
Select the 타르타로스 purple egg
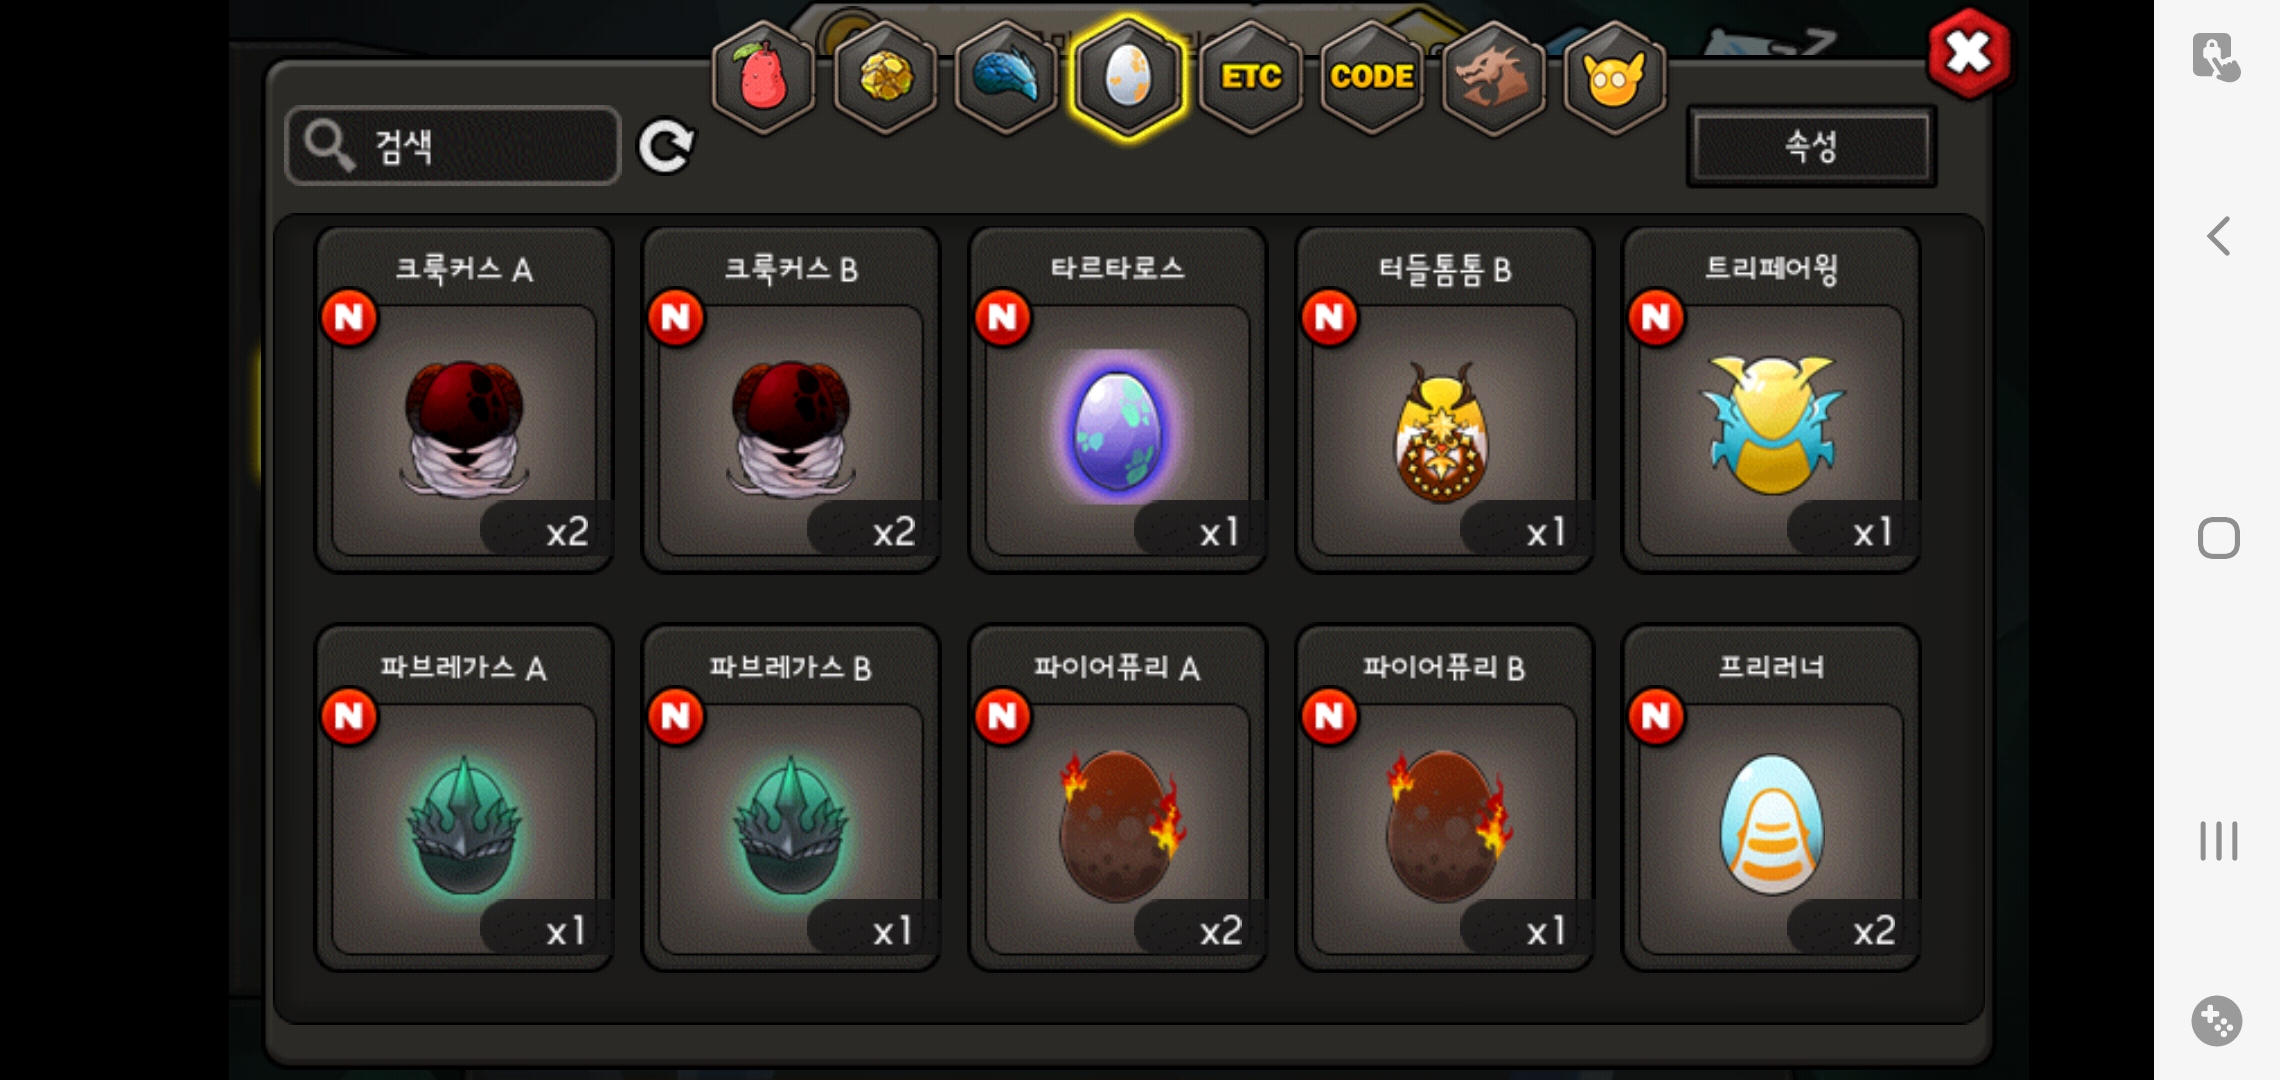coord(1118,400)
